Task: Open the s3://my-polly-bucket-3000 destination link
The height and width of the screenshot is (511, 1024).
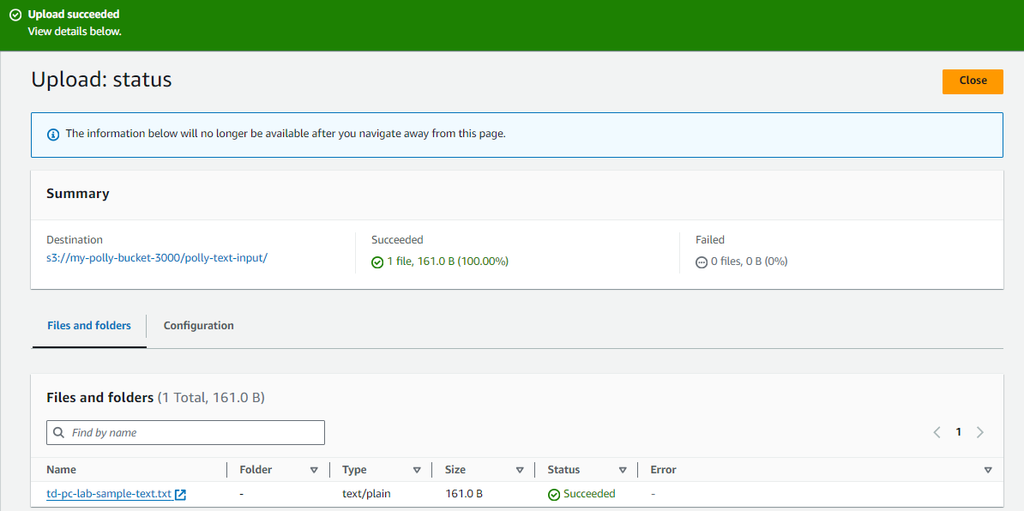Action: [x=157, y=258]
